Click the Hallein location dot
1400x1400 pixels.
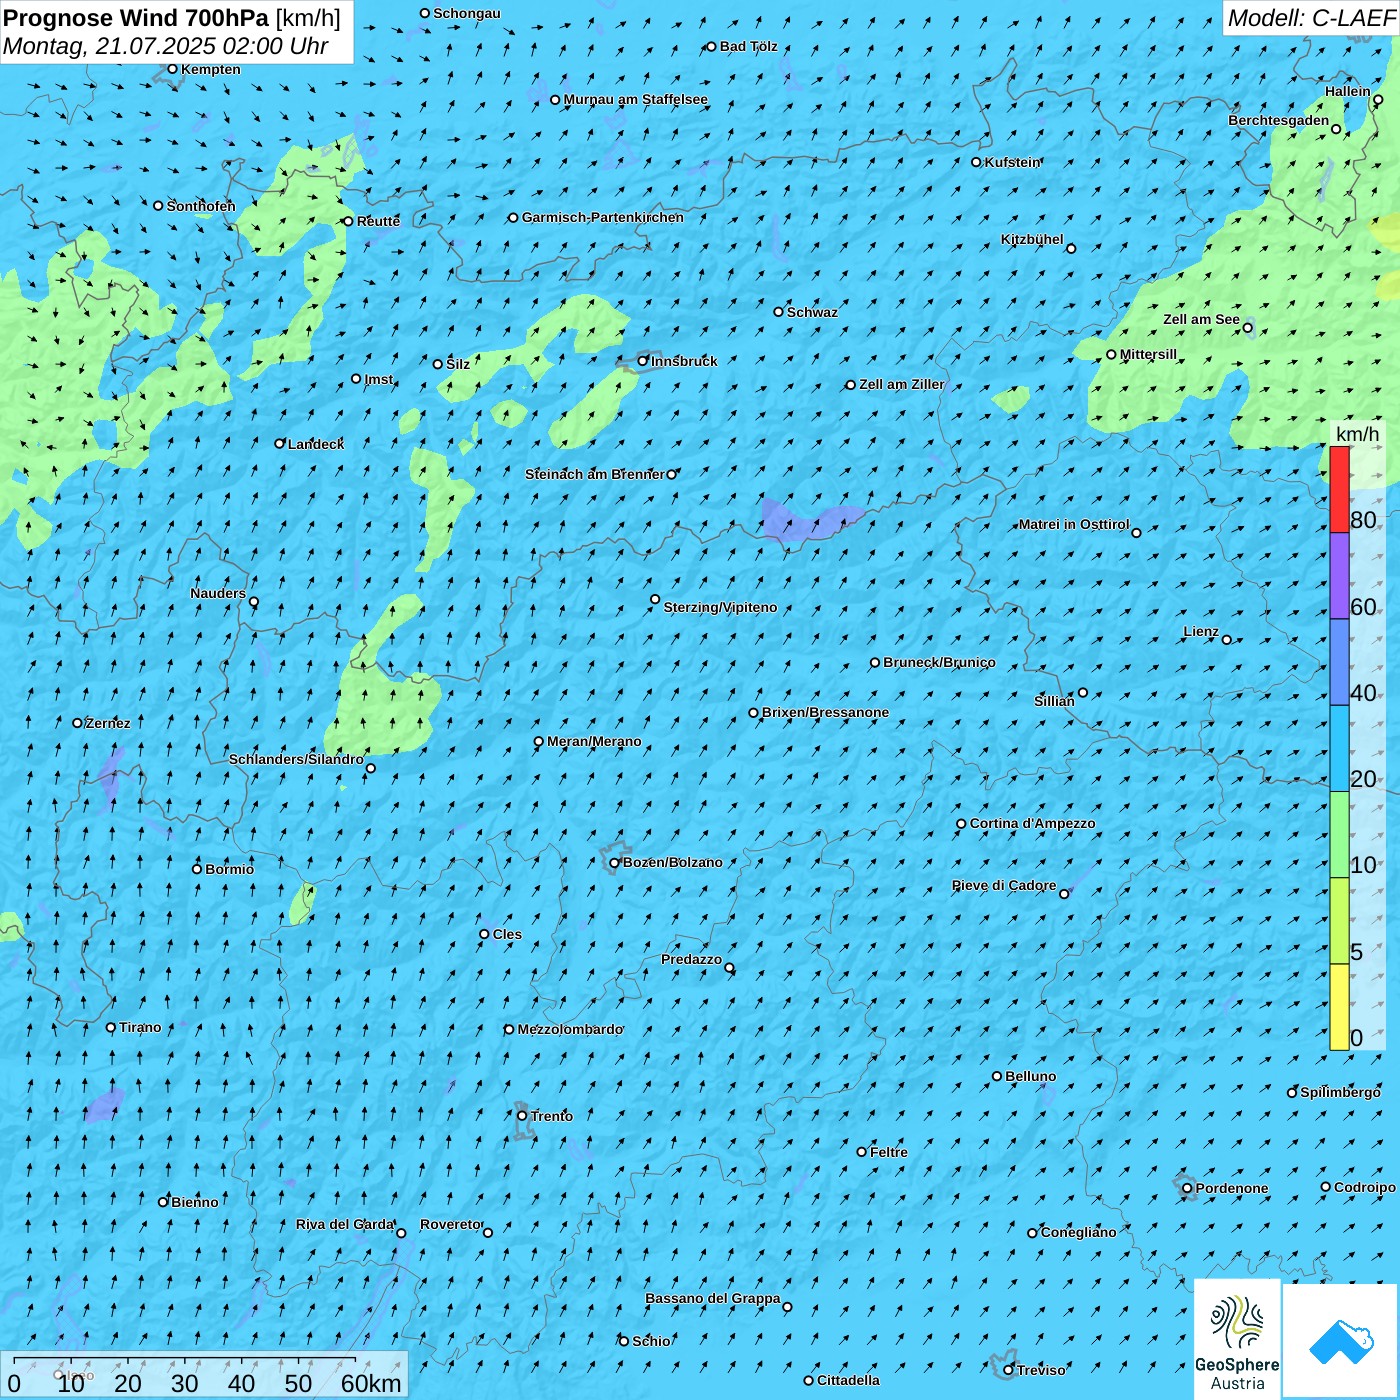(x=1378, y=100)
